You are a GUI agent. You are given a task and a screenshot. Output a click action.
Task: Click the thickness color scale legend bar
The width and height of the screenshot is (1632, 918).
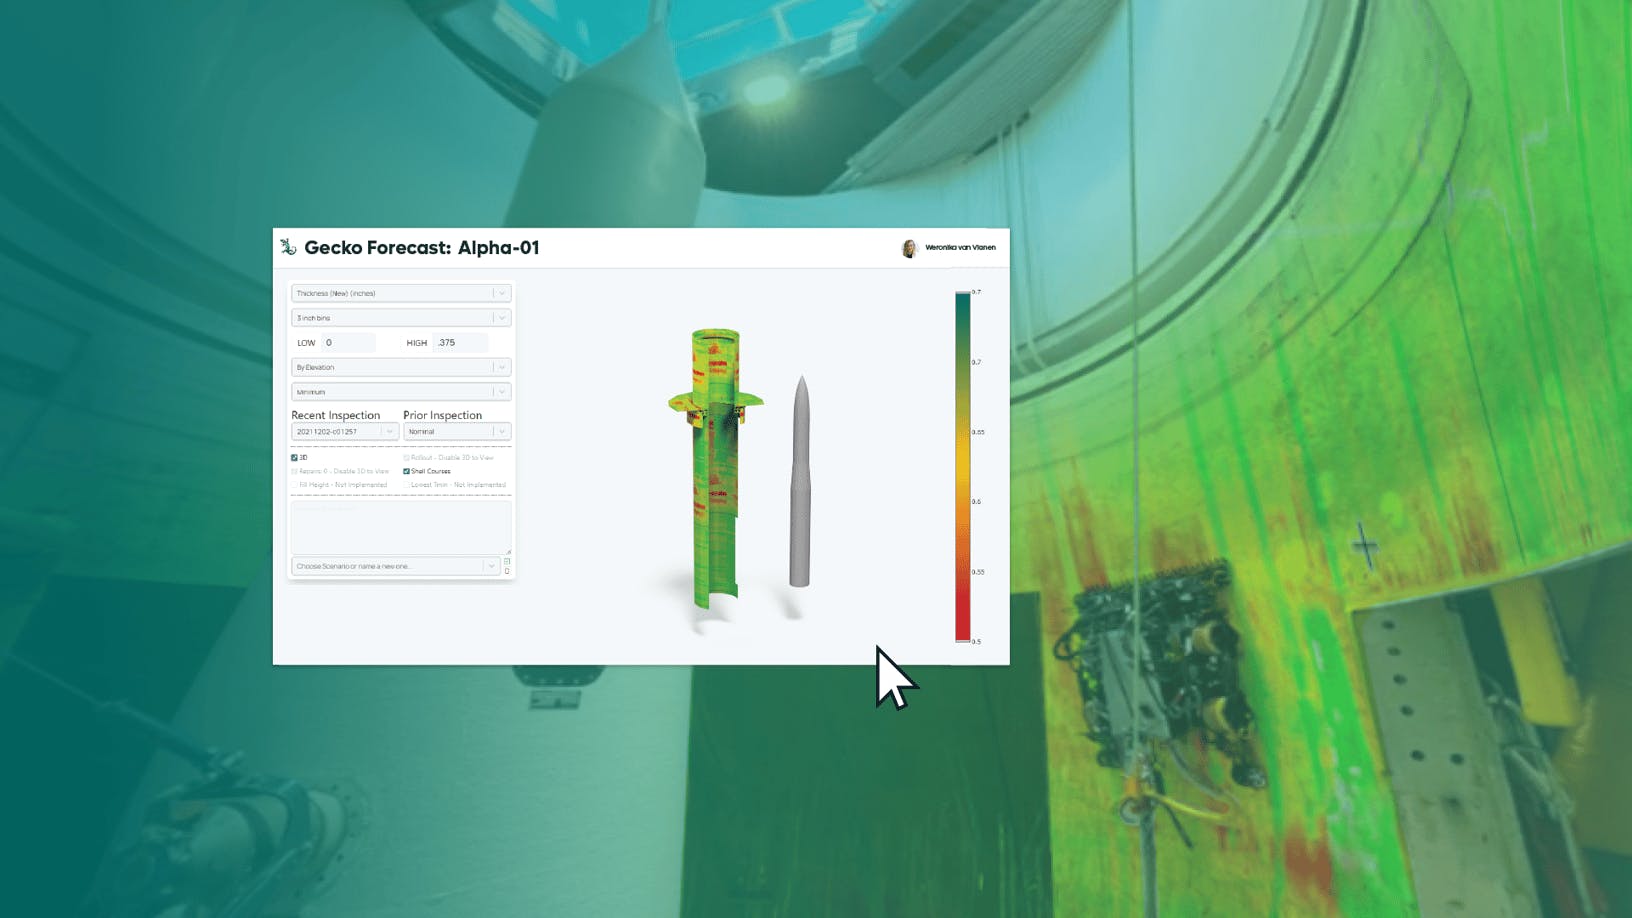point(962,467)
